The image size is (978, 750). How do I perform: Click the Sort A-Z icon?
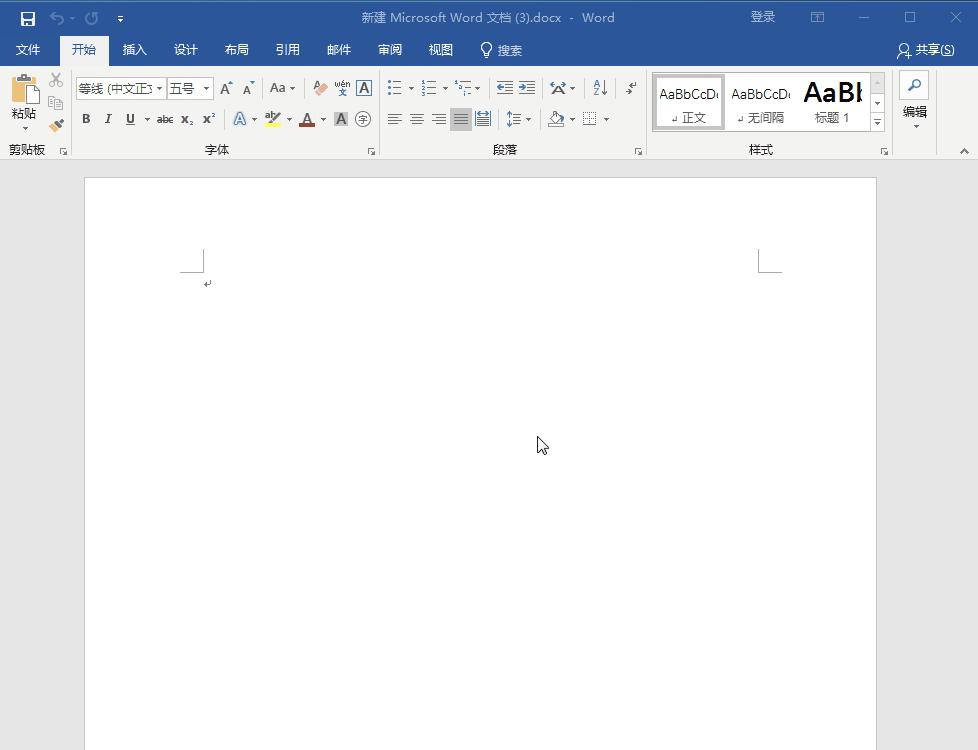[x=599, y=88]
